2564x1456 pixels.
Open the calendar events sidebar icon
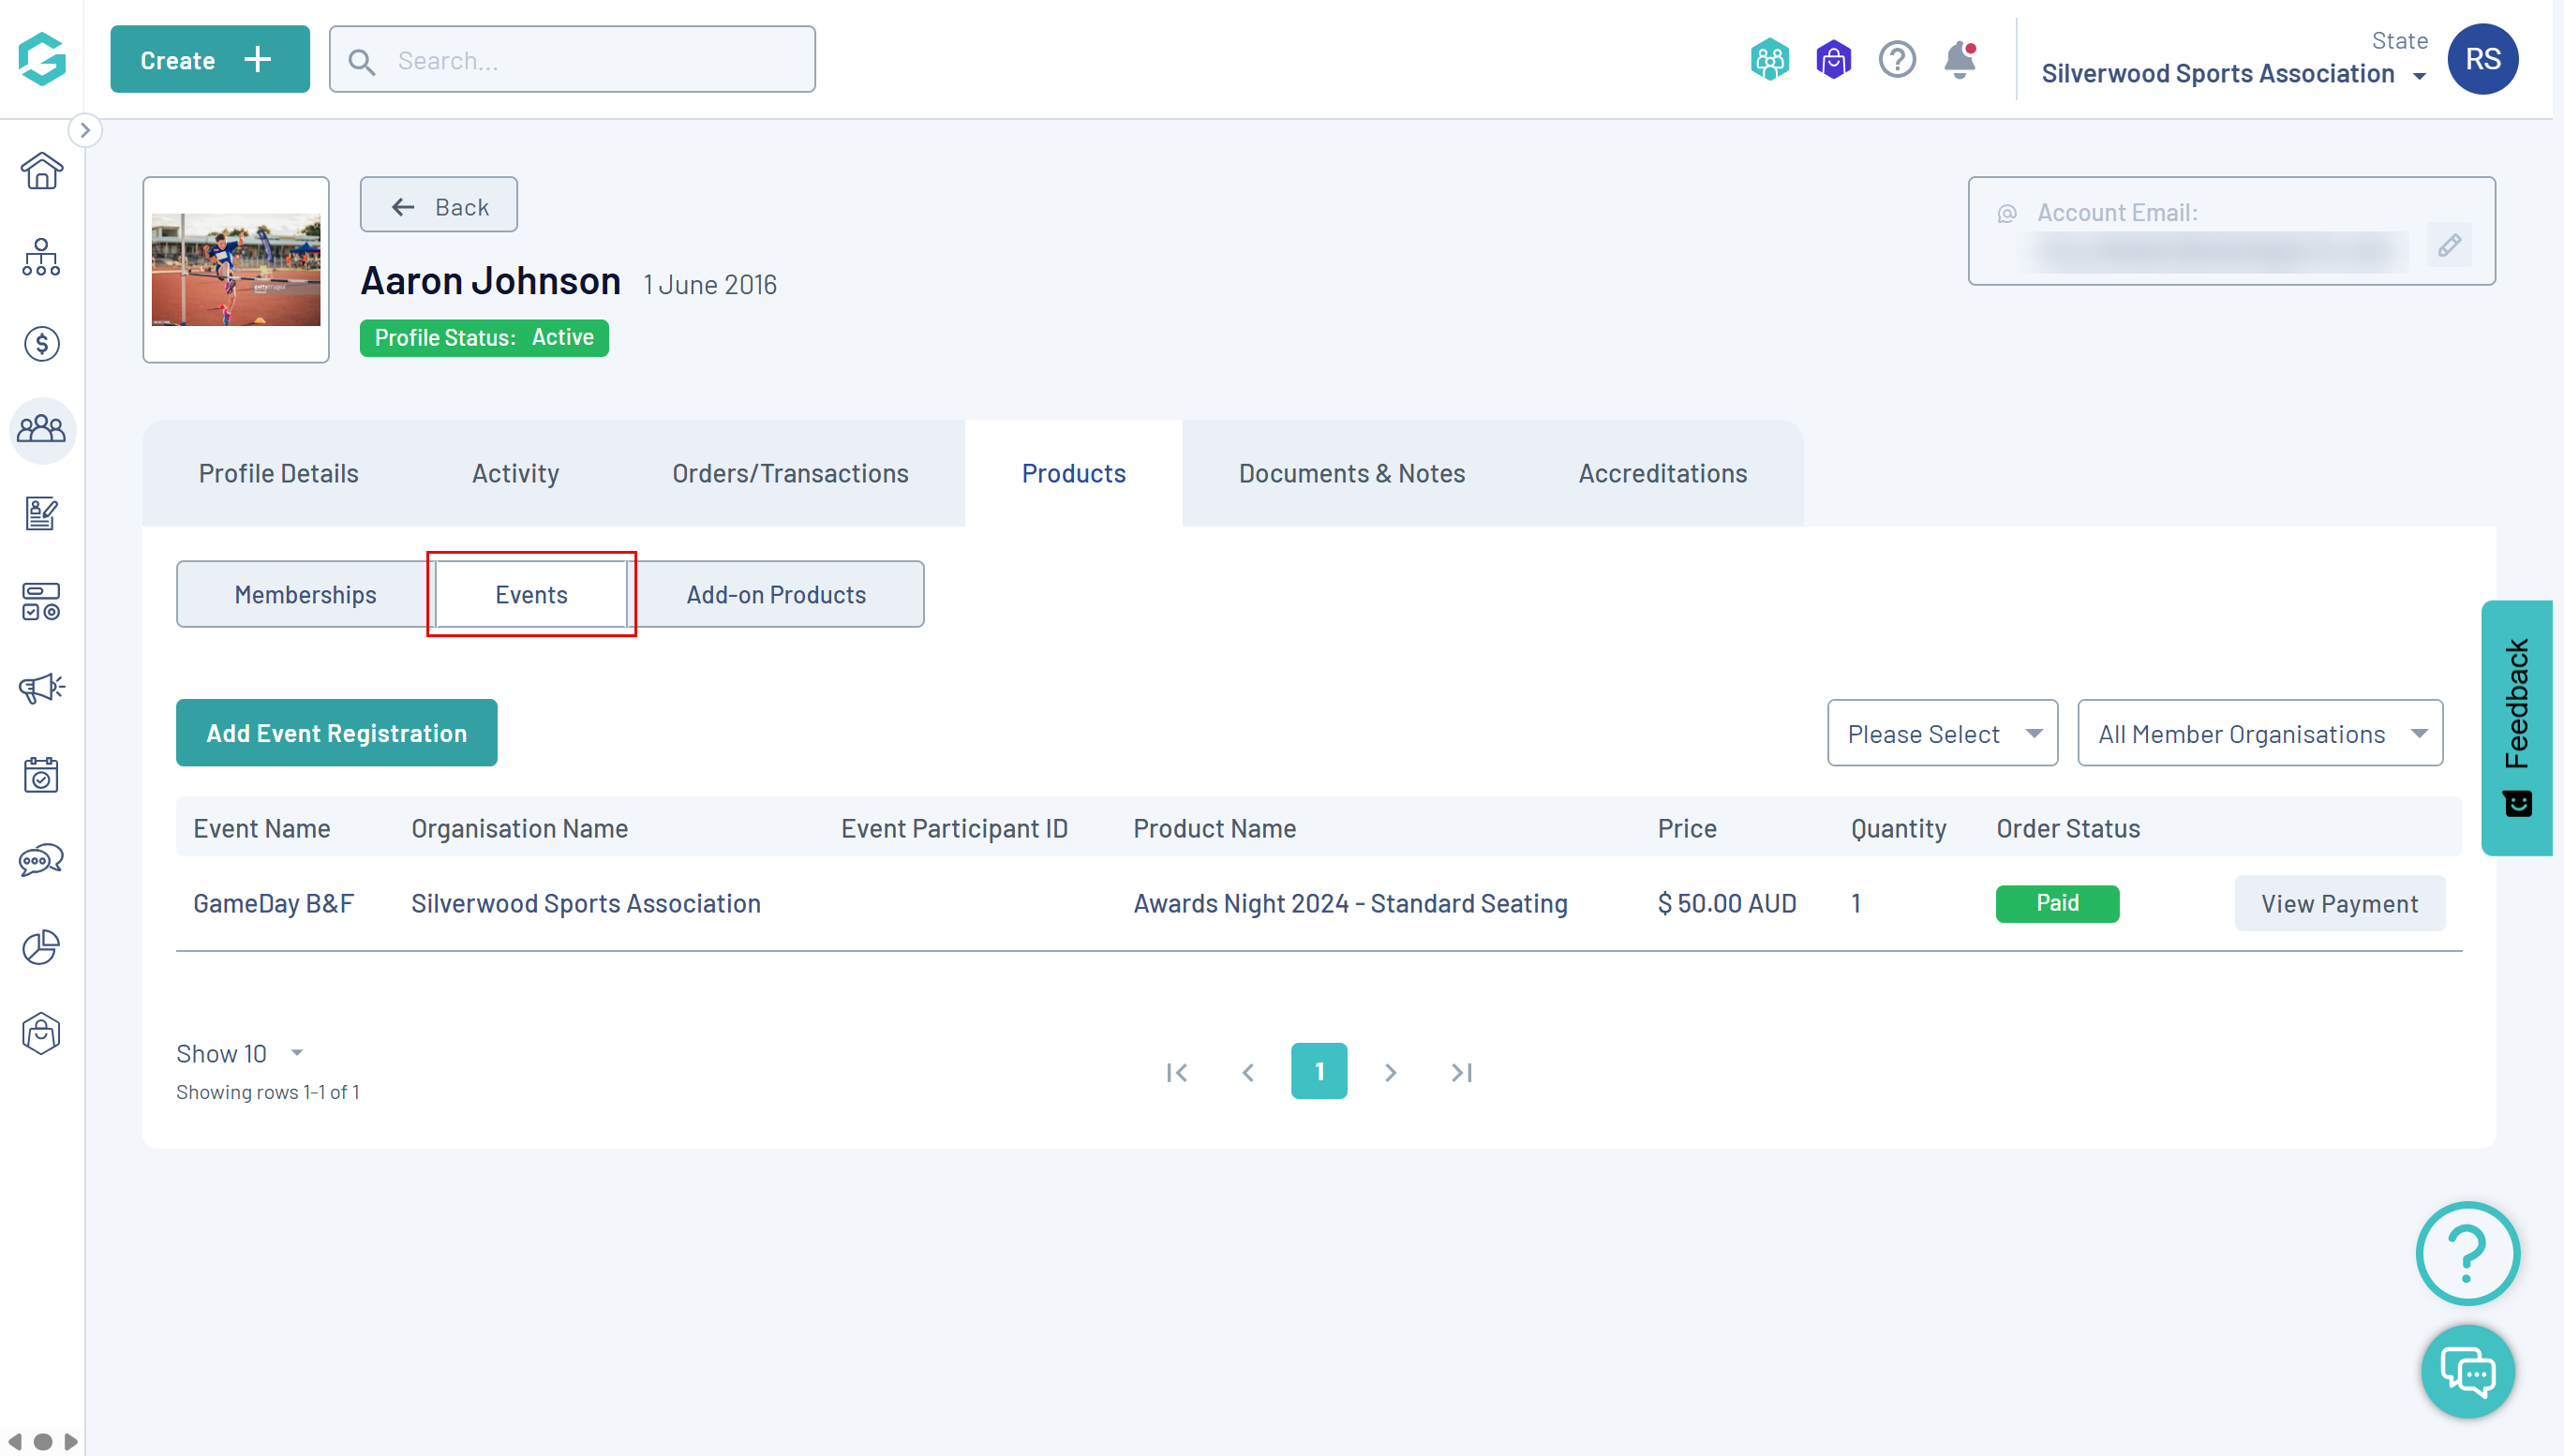coord(41,774)
